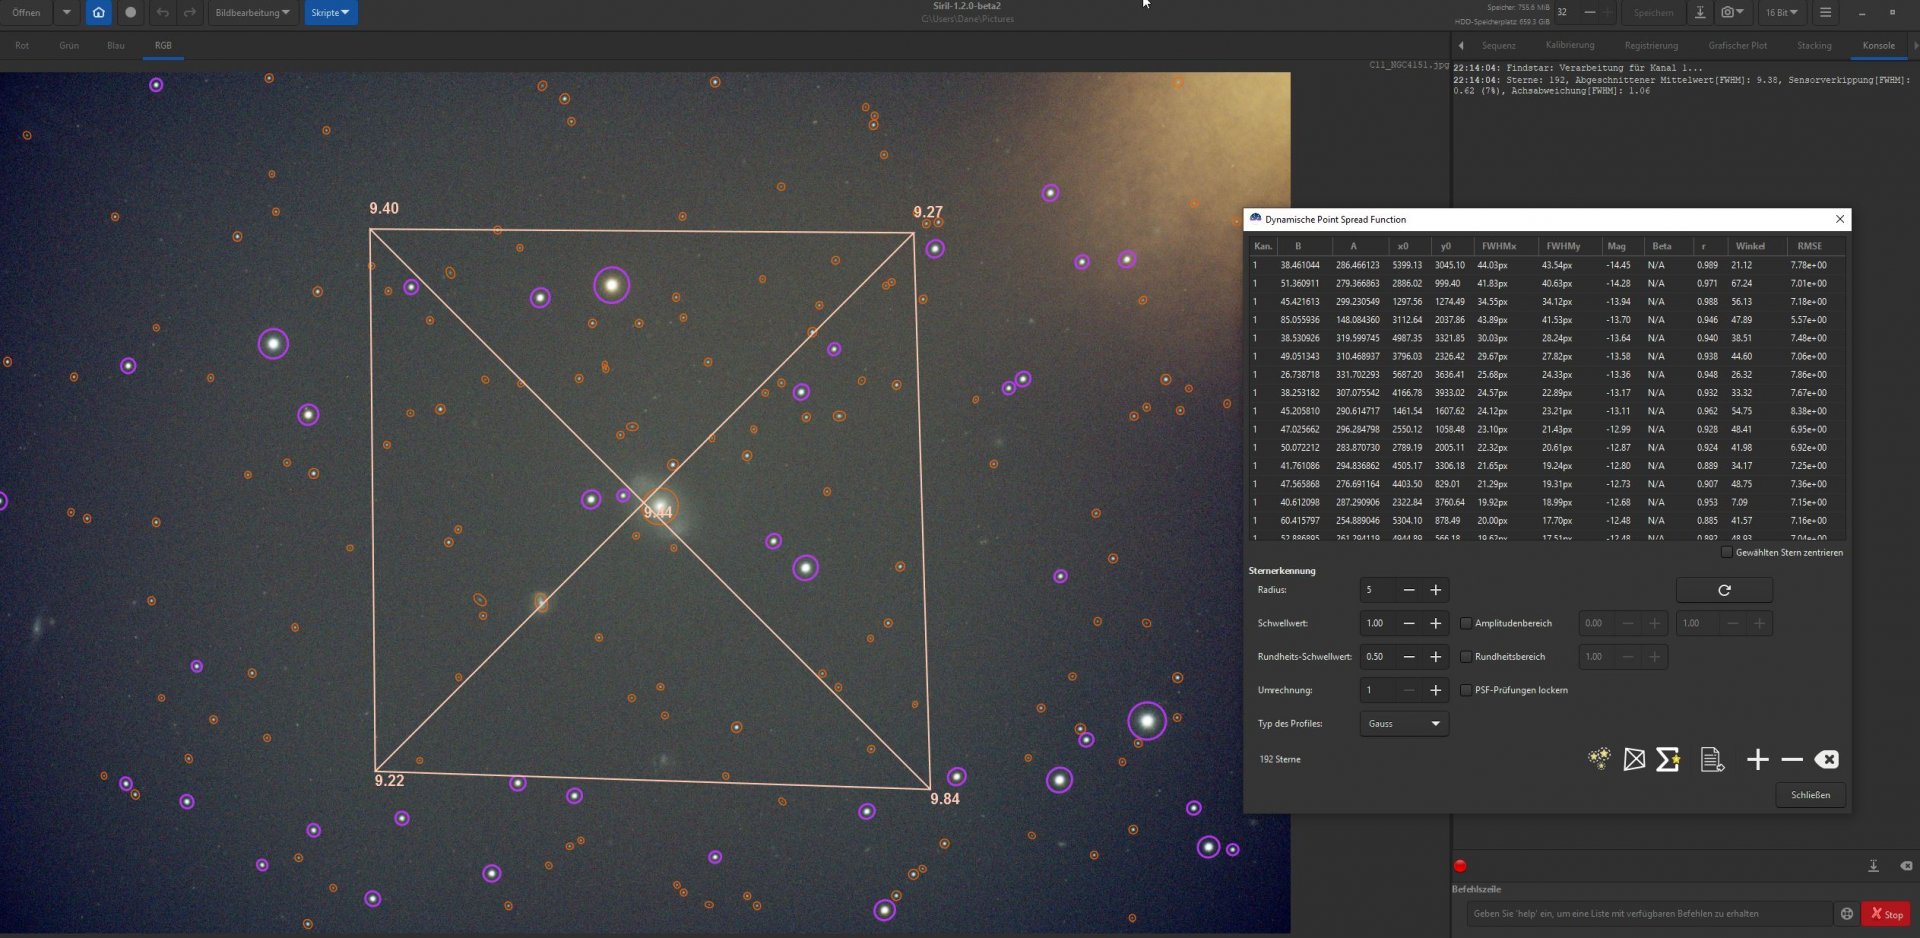This screenshot has width=1920, height=938.
Task: Switch to the Kalibrierung tab
Action: [1570, 46]
